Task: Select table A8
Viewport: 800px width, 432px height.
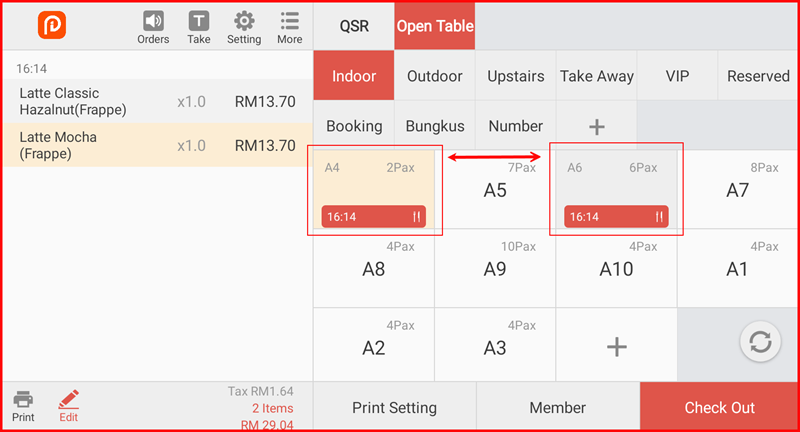Action: click(373, 268)
